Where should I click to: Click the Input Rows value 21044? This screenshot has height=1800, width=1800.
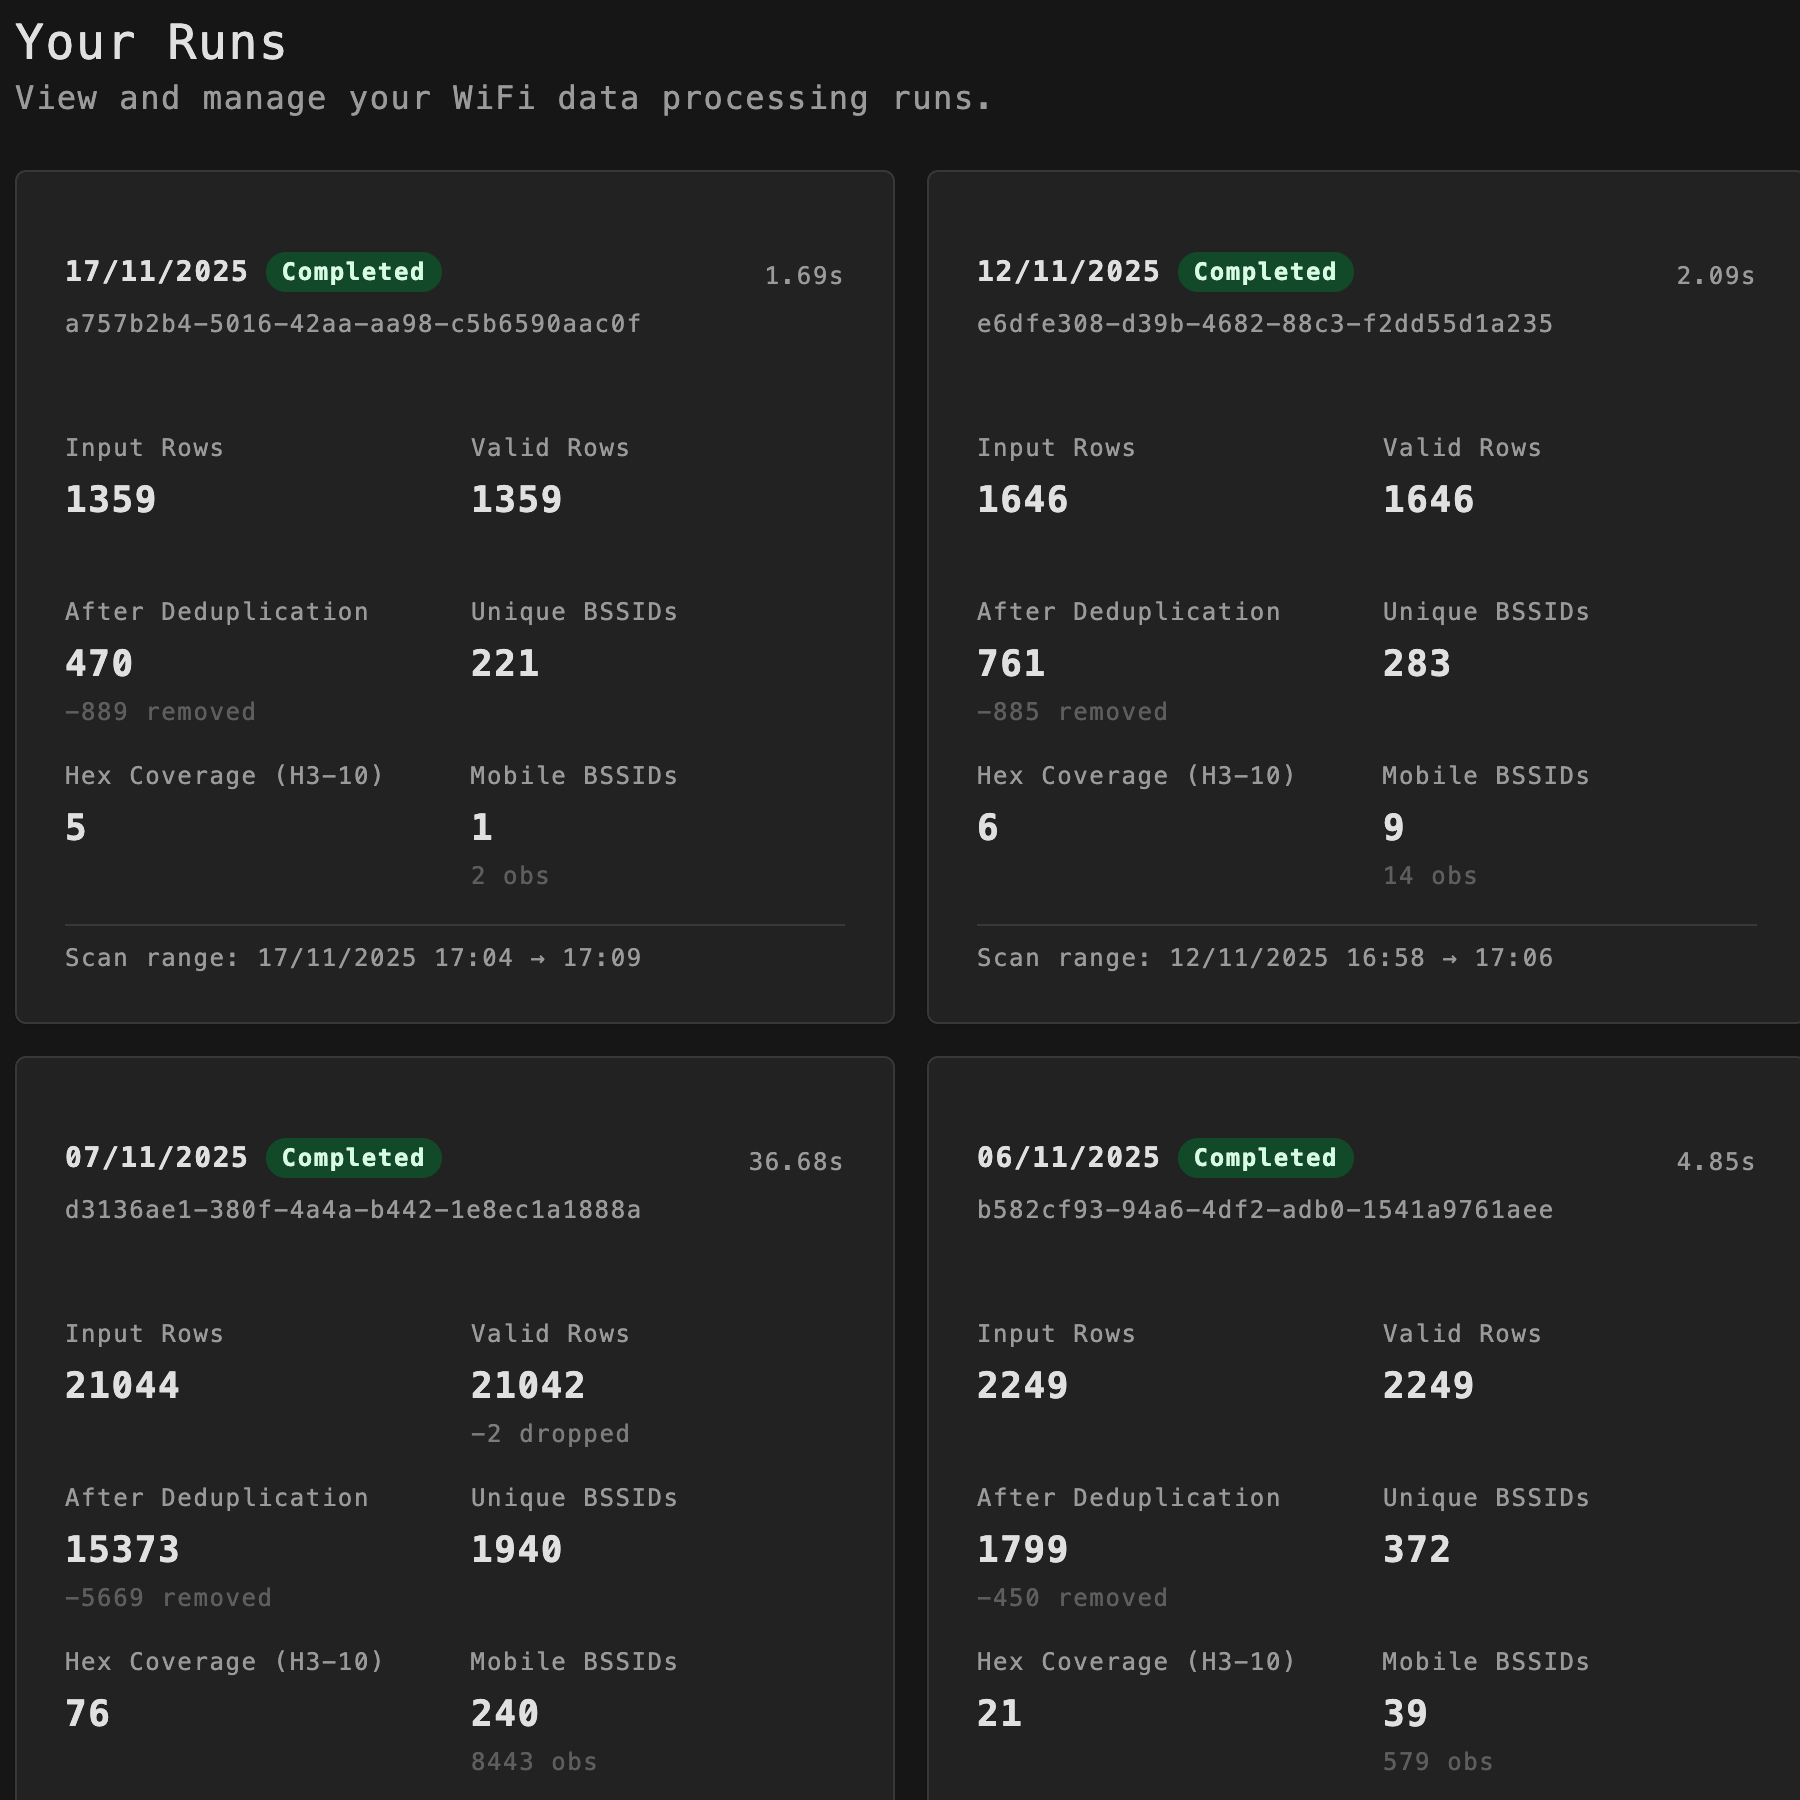pos(122,1386)
